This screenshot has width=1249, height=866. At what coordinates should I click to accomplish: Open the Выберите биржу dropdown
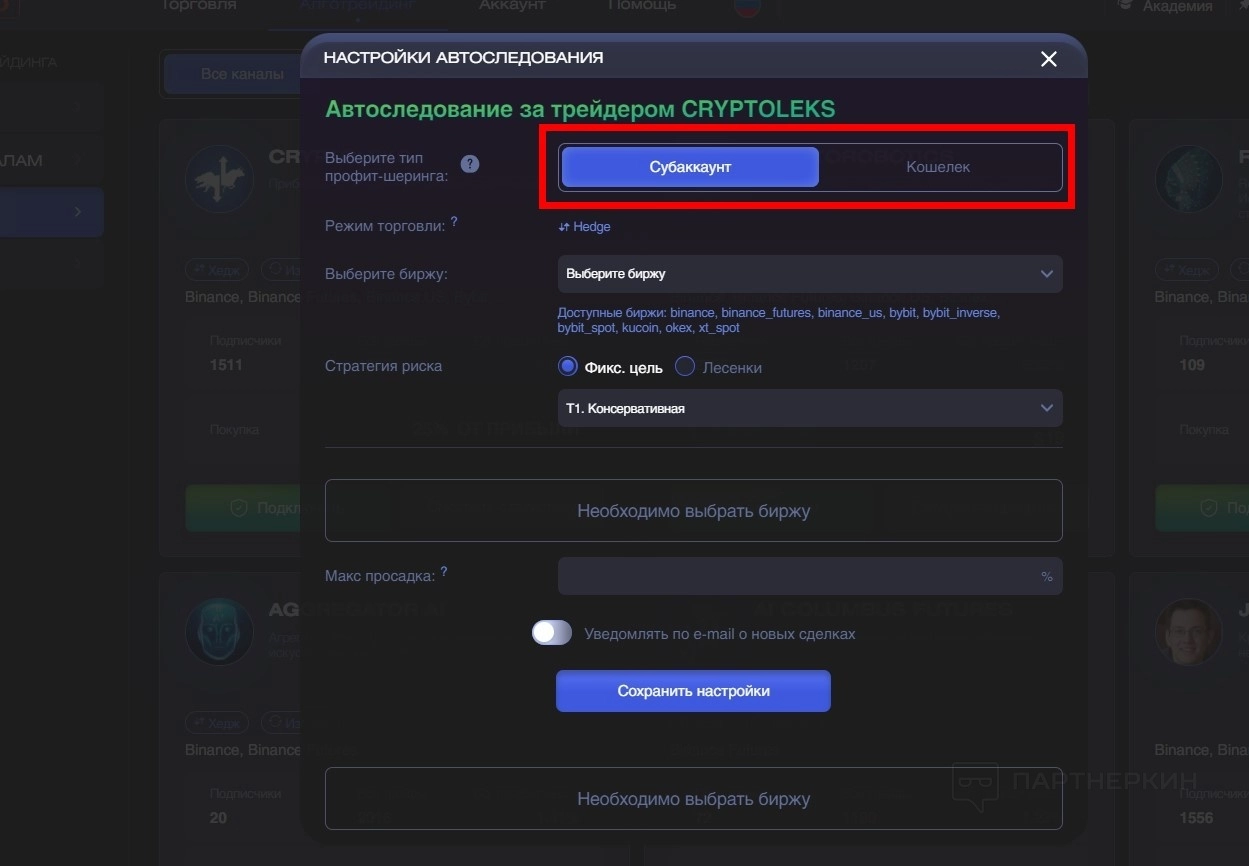pyautogui.click(x=810, y=274)
